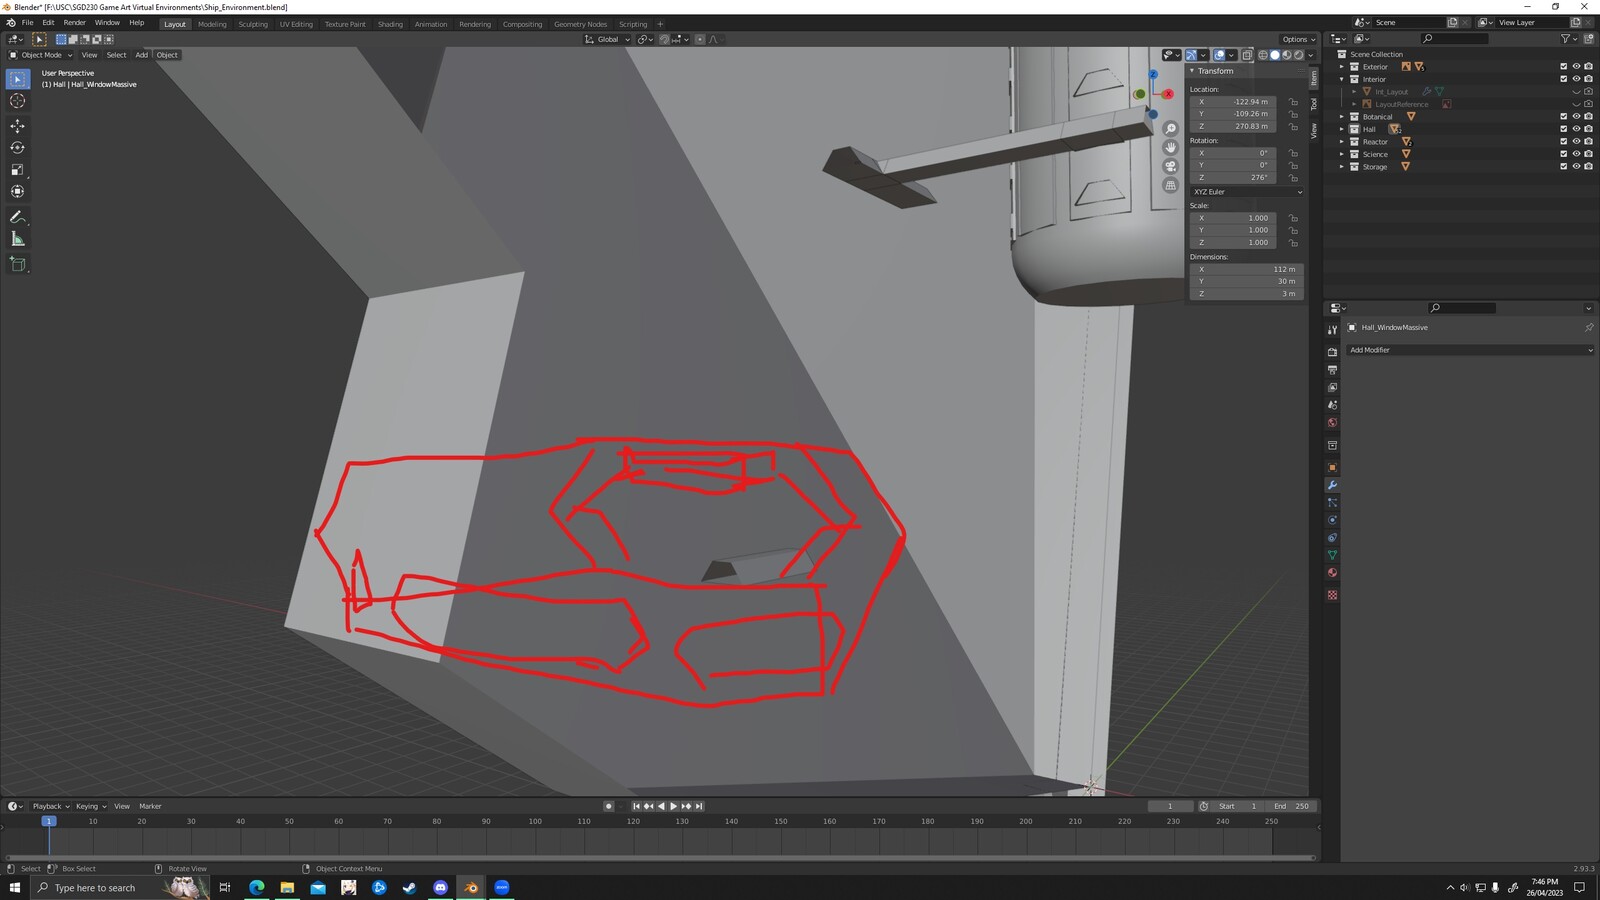Open Steam from the Windows taskbar

point(409,887)
